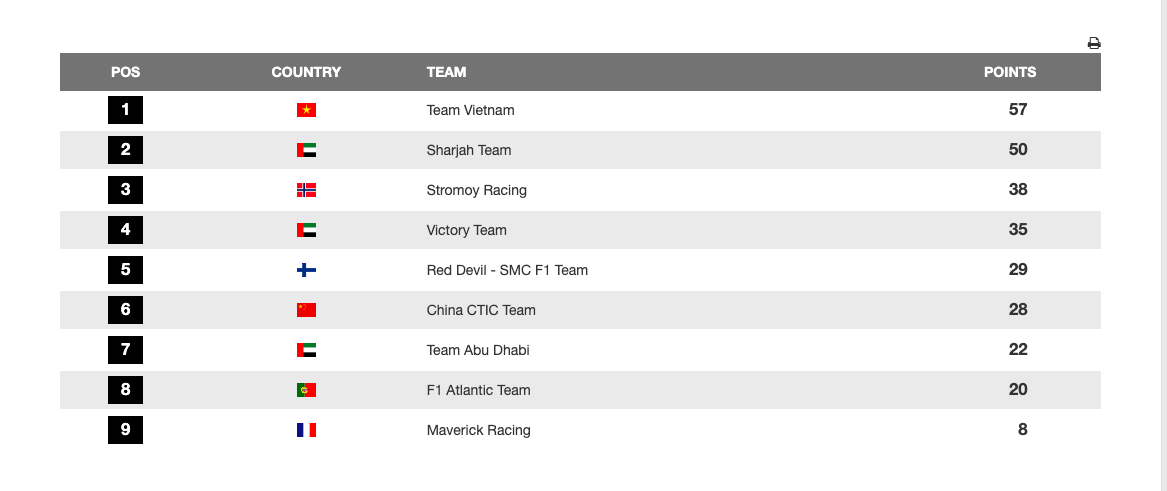Click the print icon above the table
This screenshot has height=491, width=1167.
click(1094, 43)
